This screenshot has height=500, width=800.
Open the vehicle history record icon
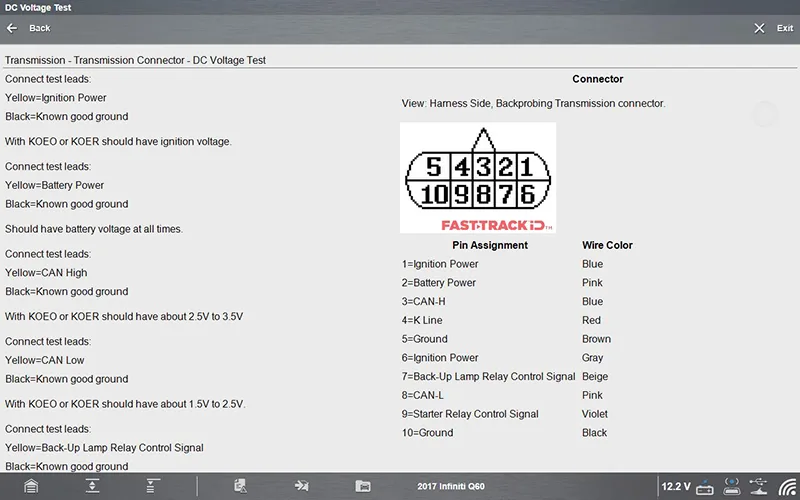pyautogui.click(x=241, y=486)
